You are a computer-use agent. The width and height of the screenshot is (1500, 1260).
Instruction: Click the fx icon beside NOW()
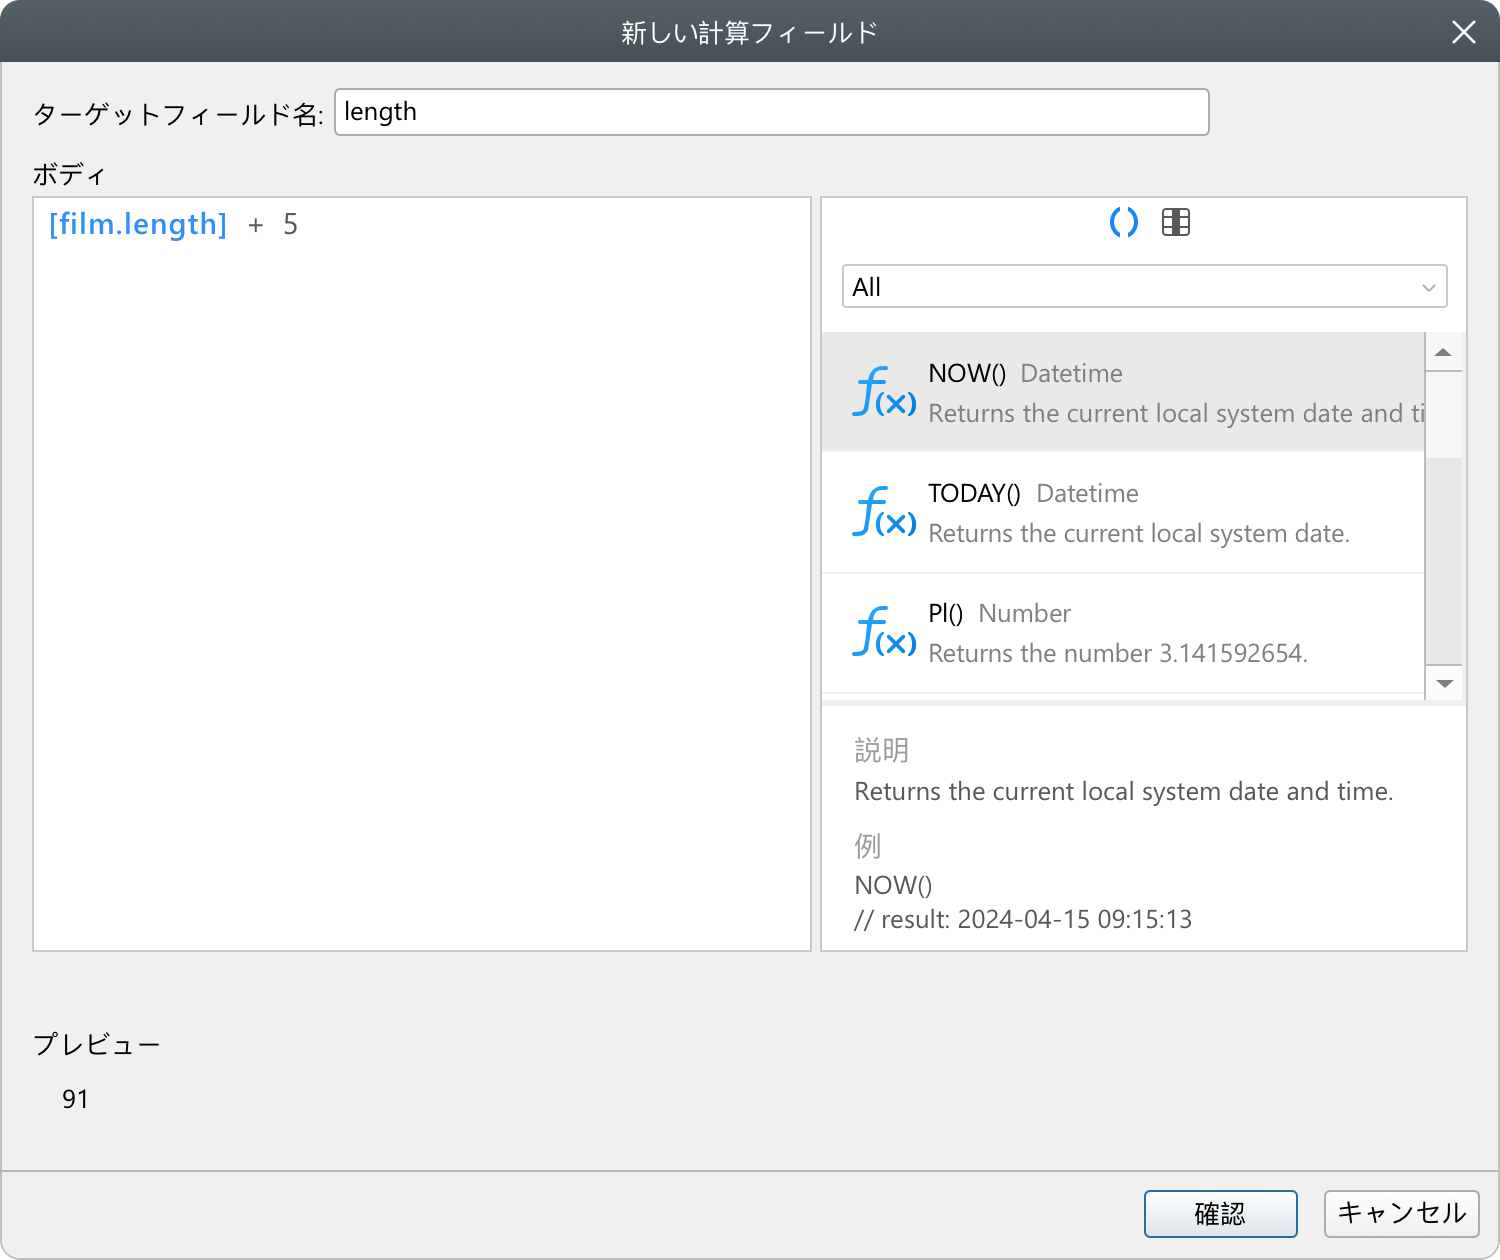point(884,392)
